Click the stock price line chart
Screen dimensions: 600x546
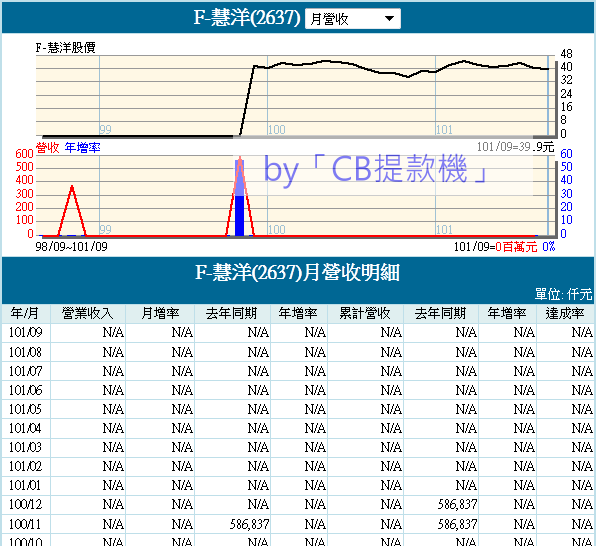295,96
